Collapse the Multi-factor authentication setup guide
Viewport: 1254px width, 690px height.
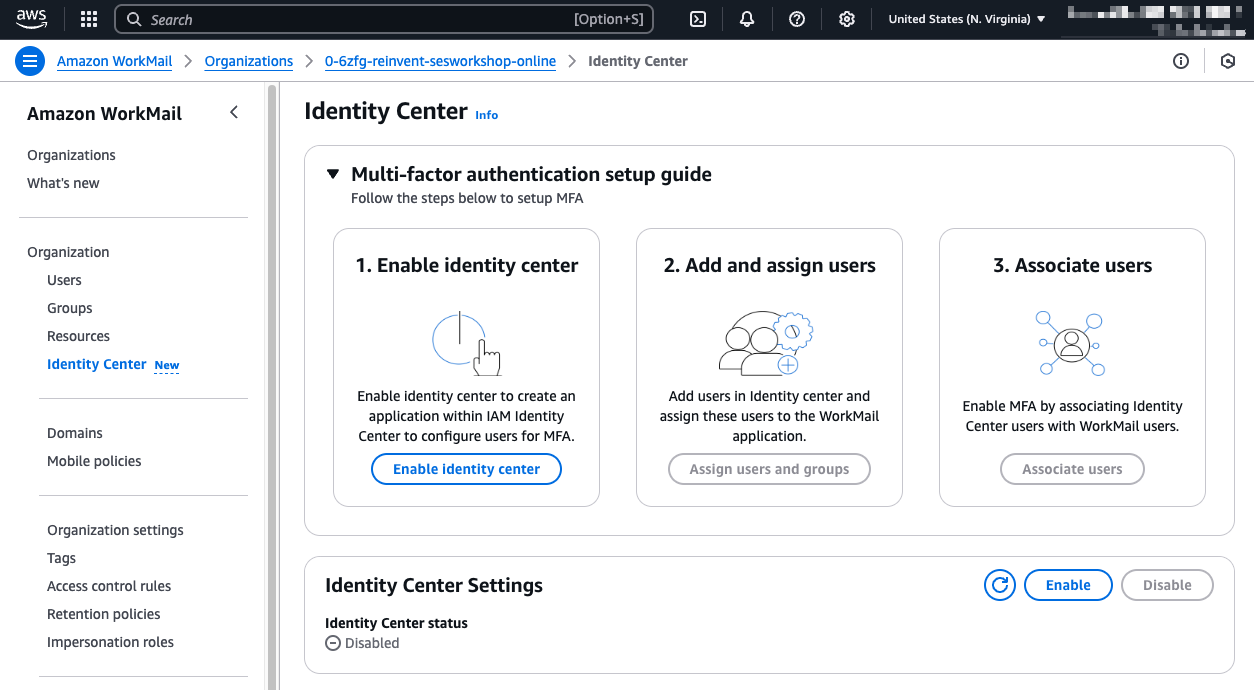coord(333,174)
